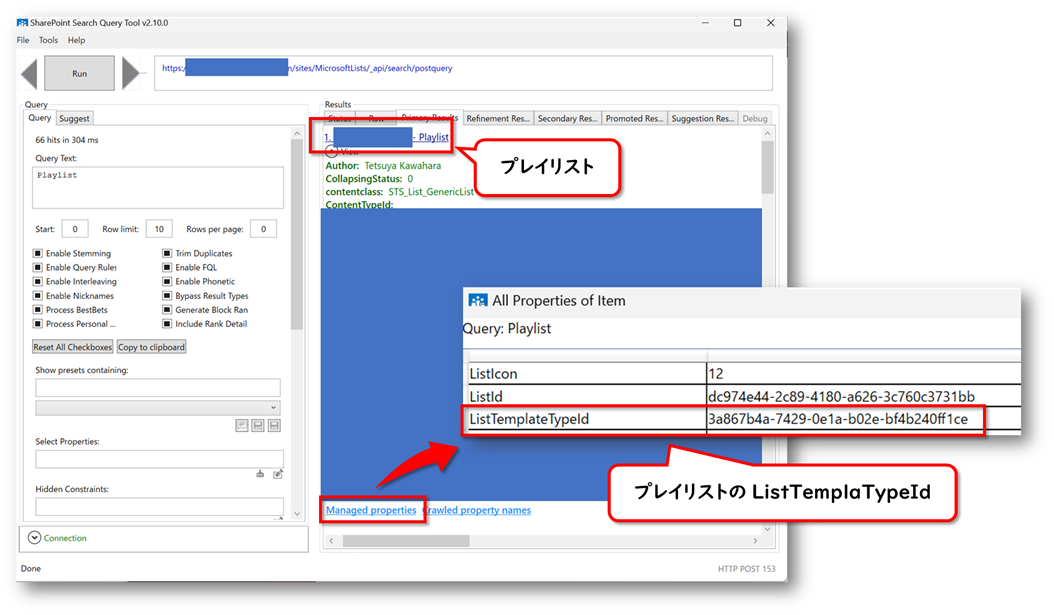Open the Help menu
Screen dimensions: 1054x615
point(77,40)
